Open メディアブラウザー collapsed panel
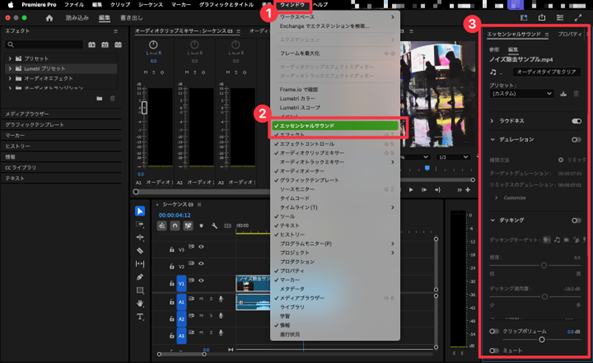 tap(27, 114)
